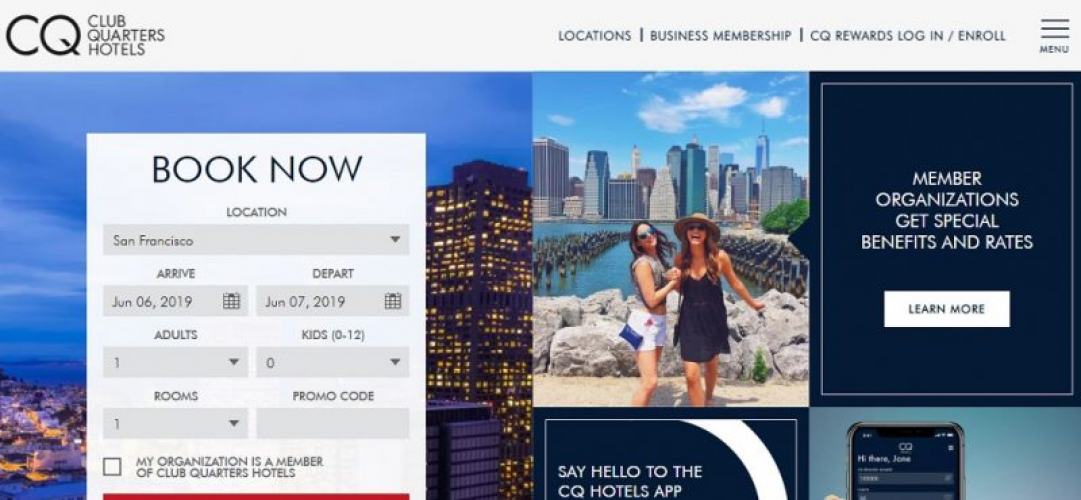Go to Locations in the top navigation
The height and width of the screenshot is (500, 1081).
coord(594,36)
